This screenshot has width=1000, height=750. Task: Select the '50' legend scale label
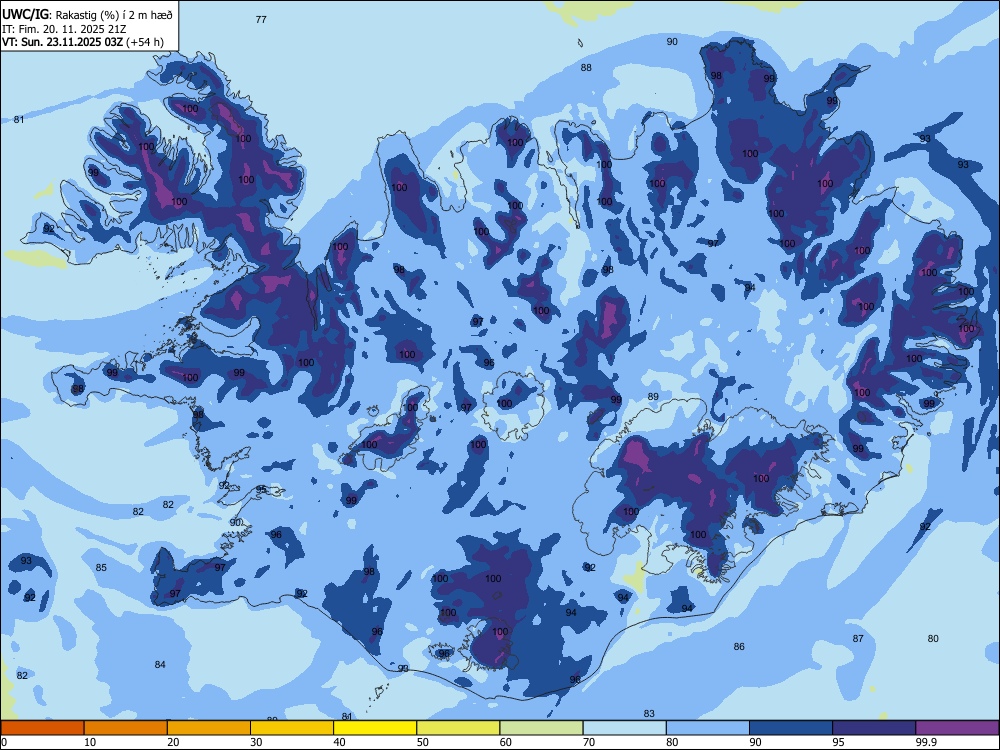pyautogui.click(x=423, y=742)
